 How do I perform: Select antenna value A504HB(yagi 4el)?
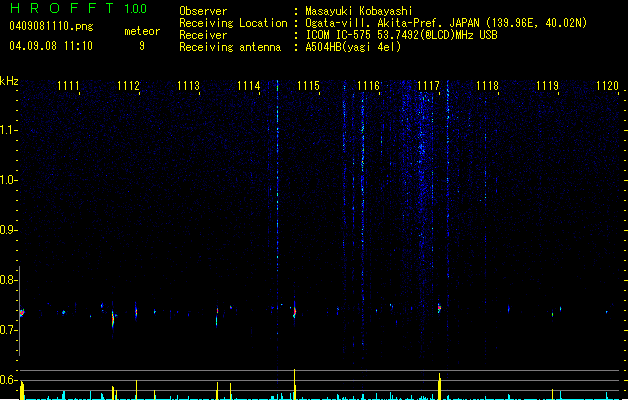353,47
